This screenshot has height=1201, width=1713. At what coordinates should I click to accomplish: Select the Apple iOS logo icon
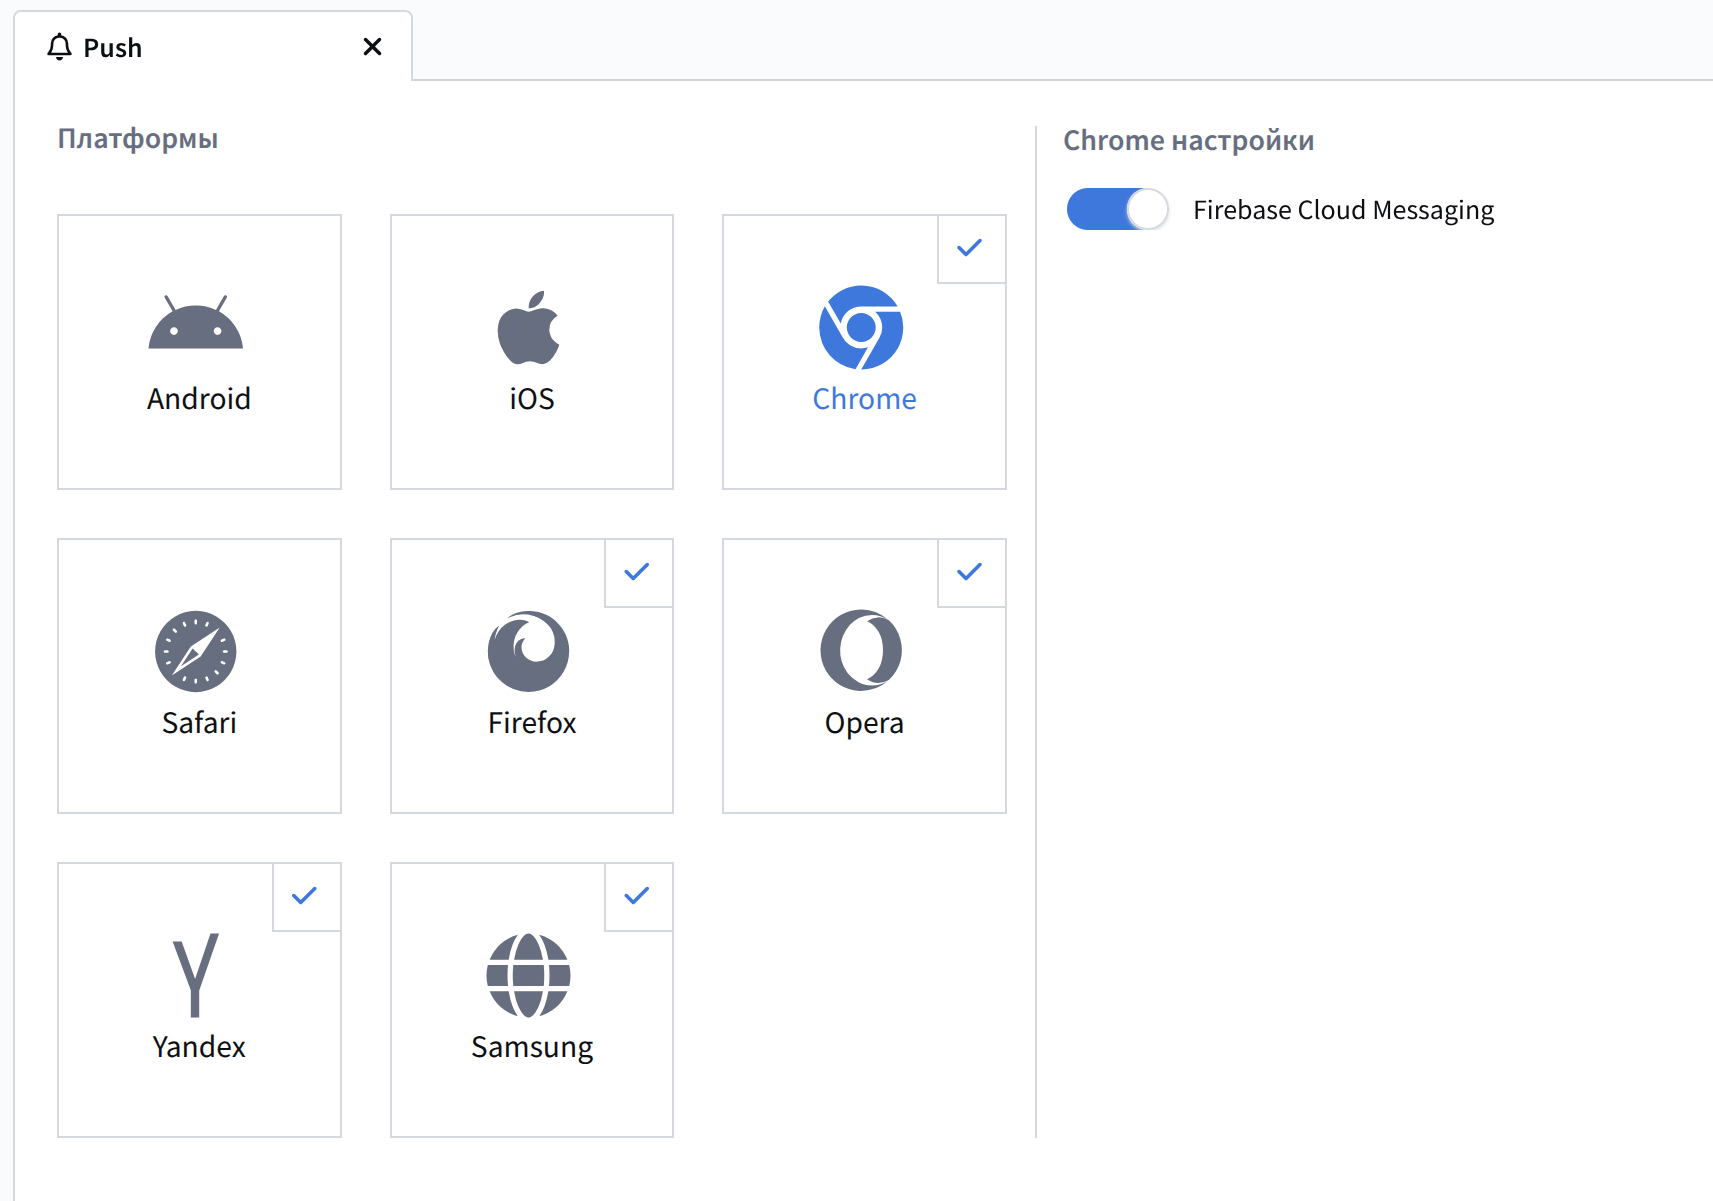click(x=529, y=328)
